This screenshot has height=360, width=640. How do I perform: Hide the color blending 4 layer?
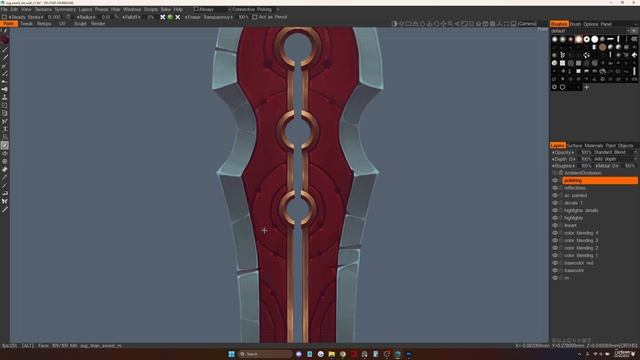[x=555, y=233]
